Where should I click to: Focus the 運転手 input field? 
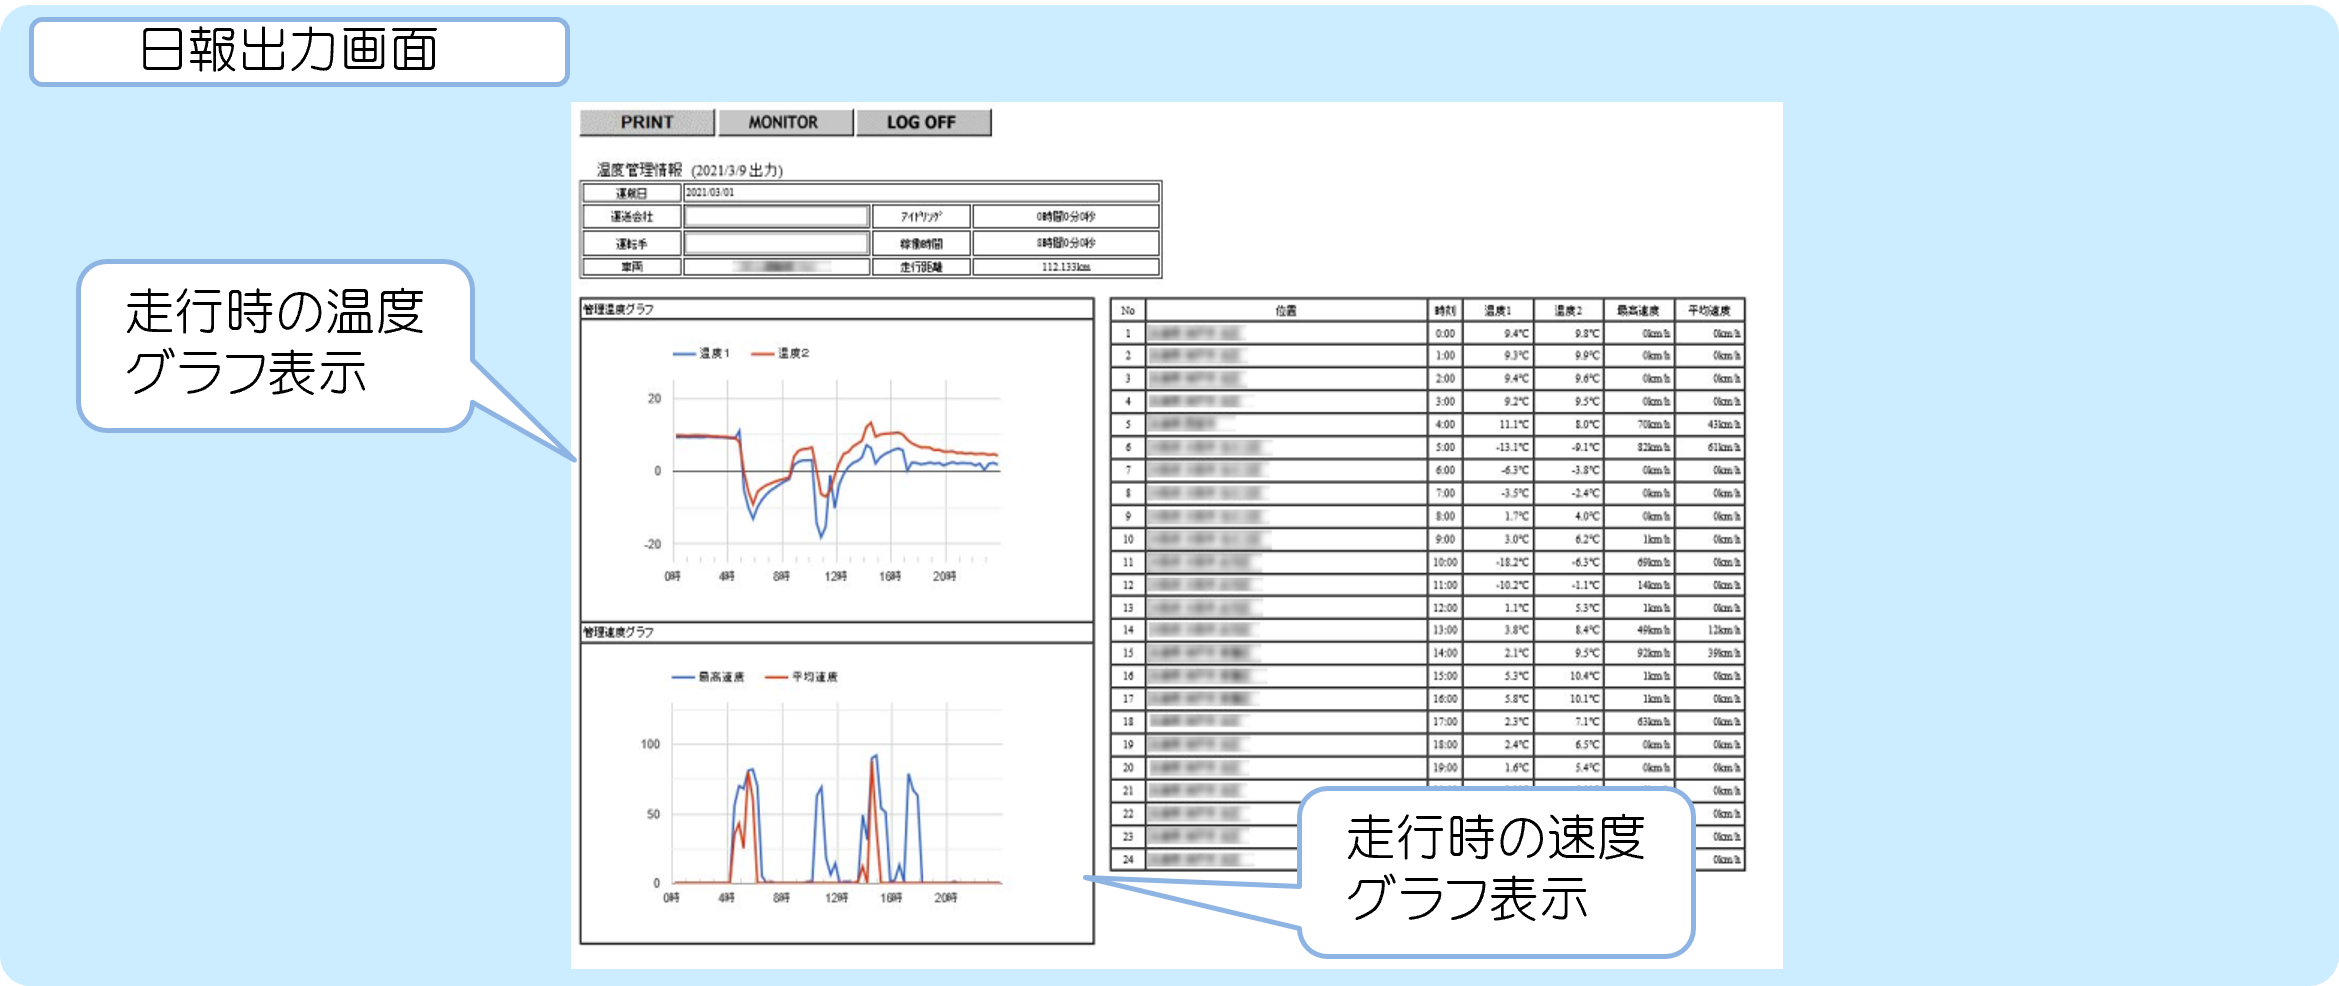point(776,243)
